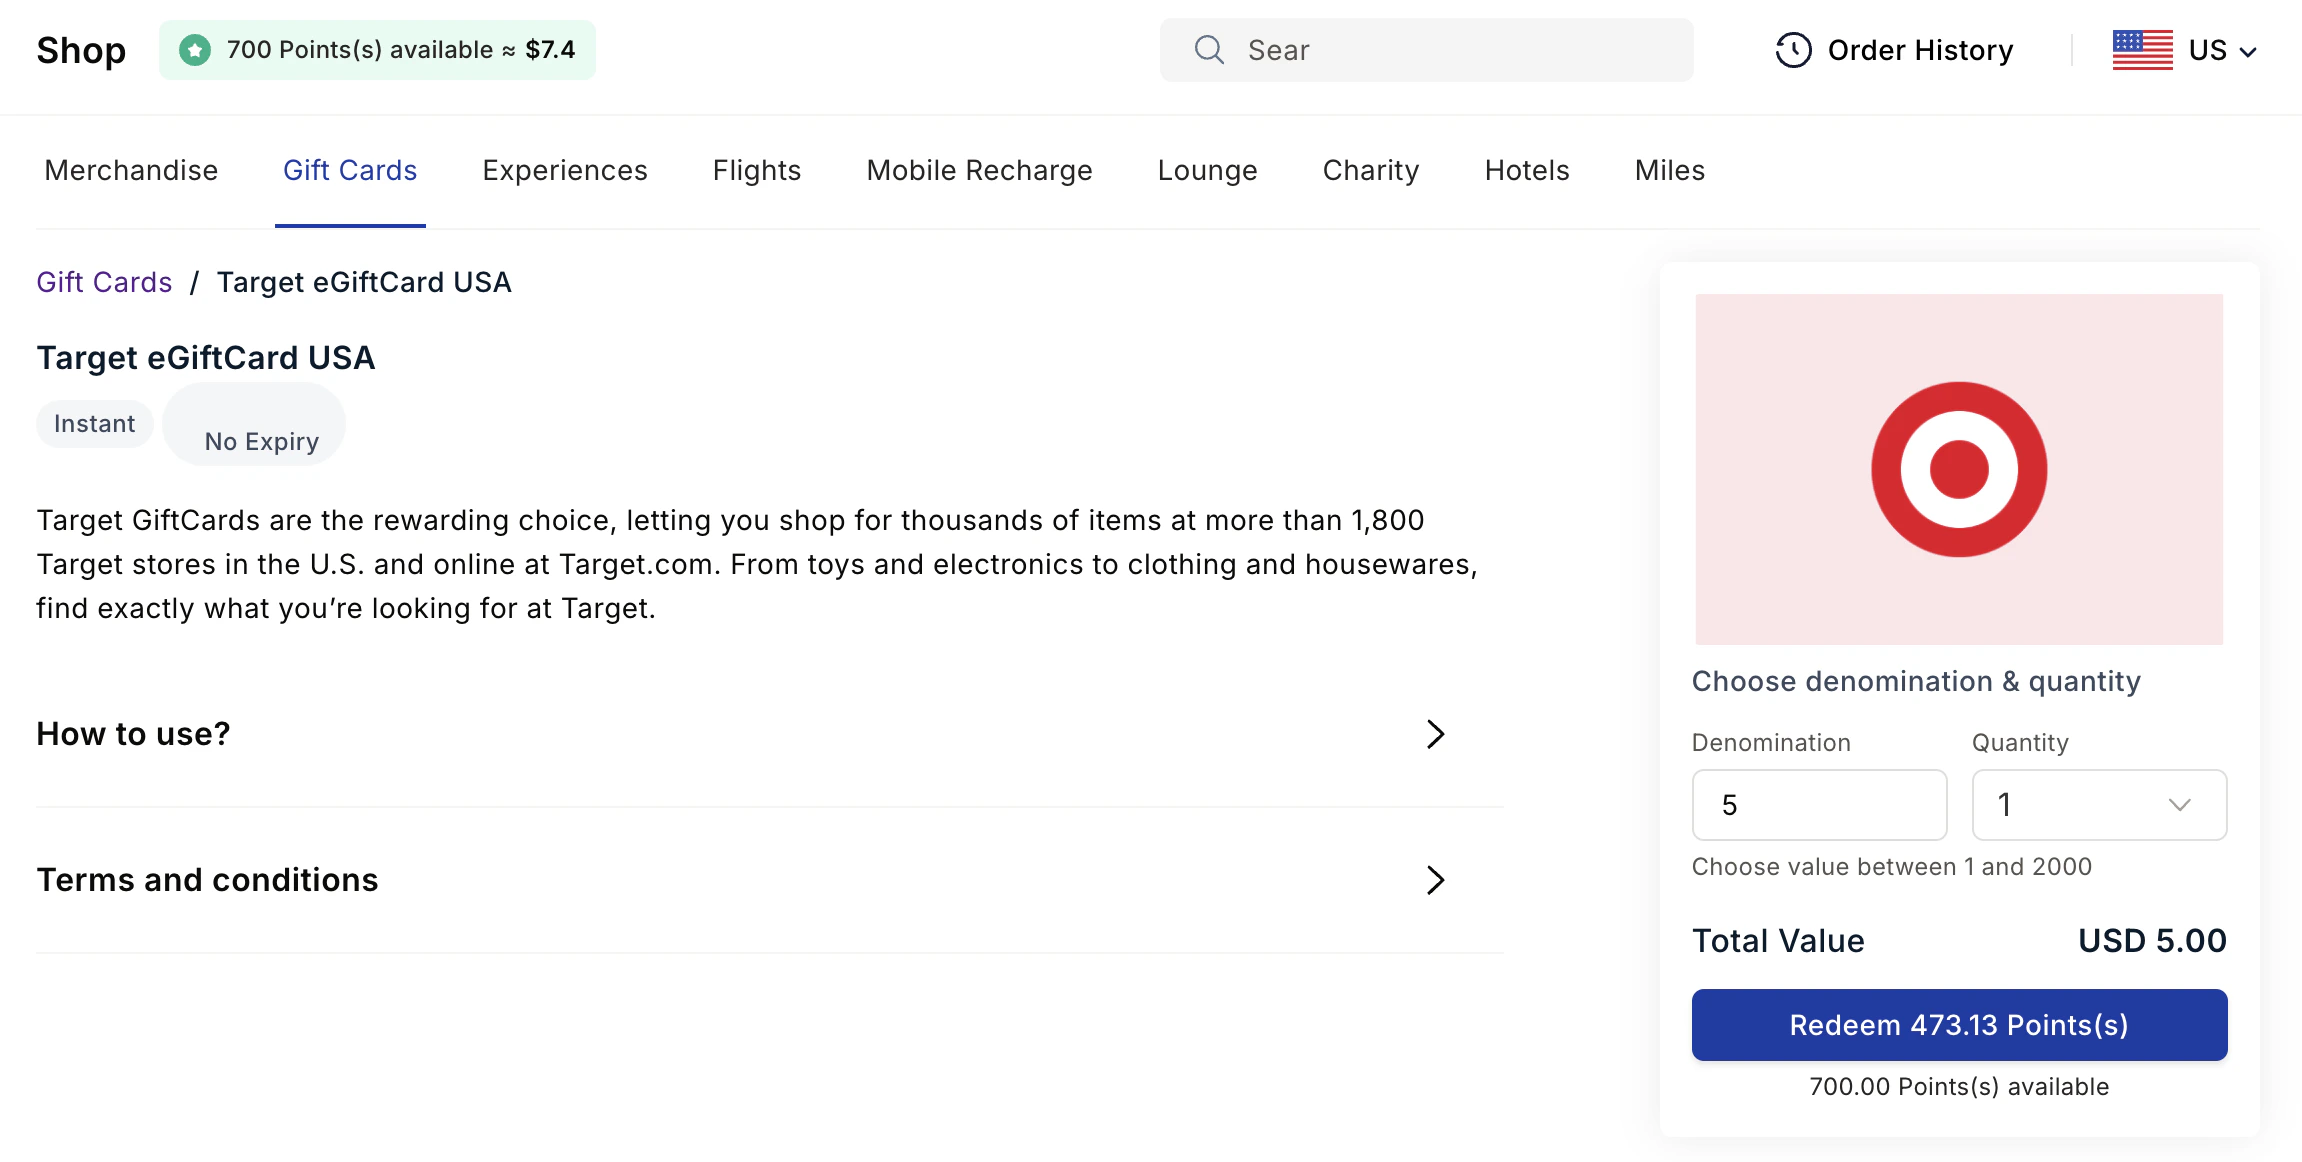Click the Denomination field label
Screen dimensions: 2302x1162
pos(1771,743)
